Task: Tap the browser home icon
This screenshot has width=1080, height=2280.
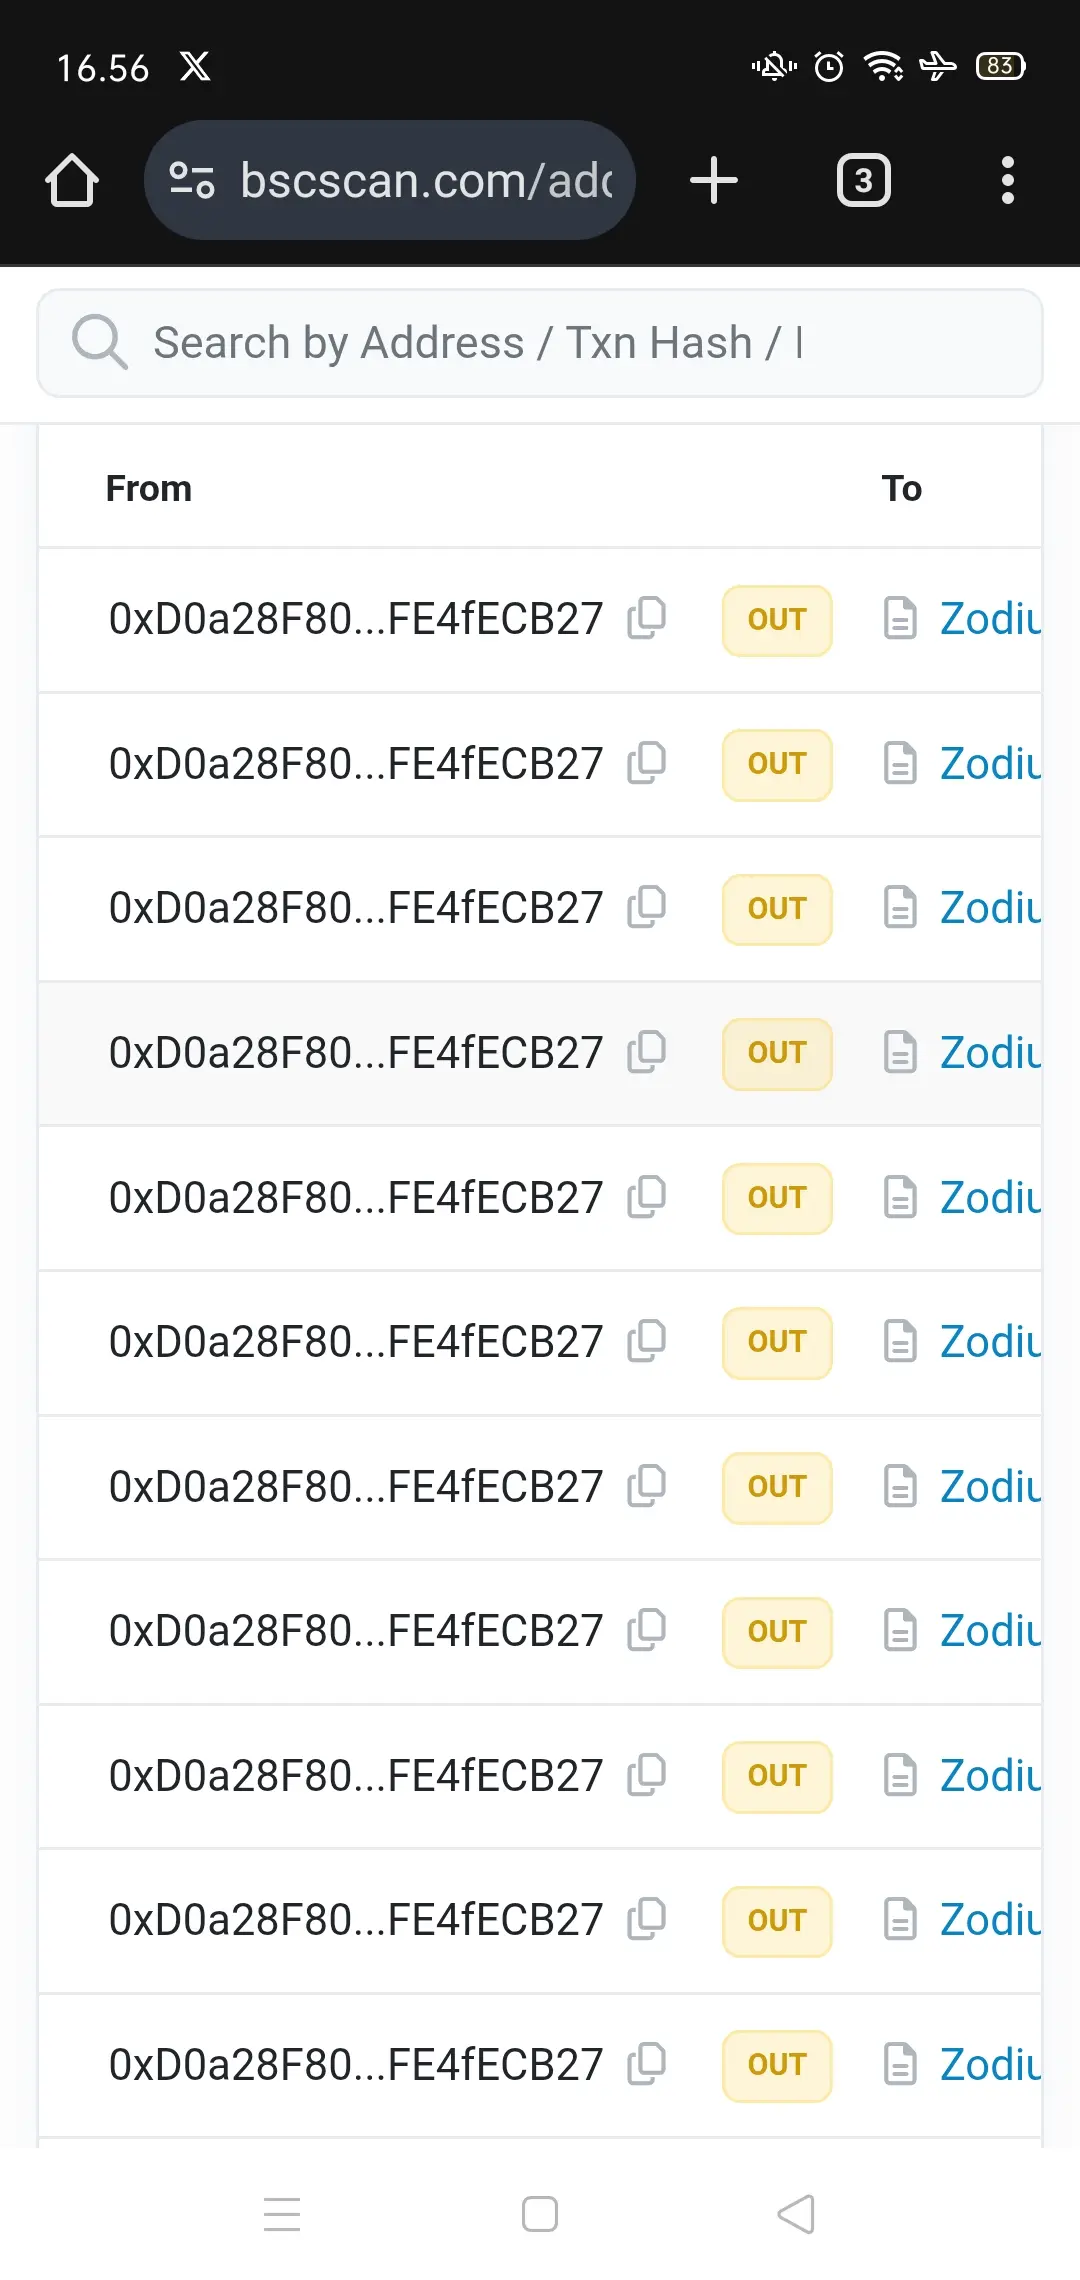Action: point(72,181)
